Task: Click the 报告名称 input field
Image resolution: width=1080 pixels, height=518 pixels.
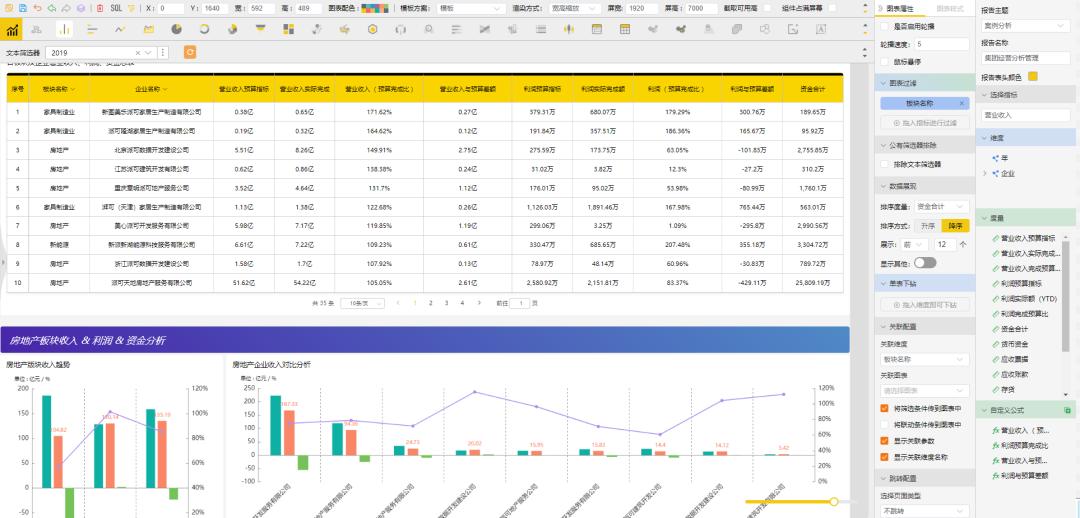Action: click(1026, 58)
